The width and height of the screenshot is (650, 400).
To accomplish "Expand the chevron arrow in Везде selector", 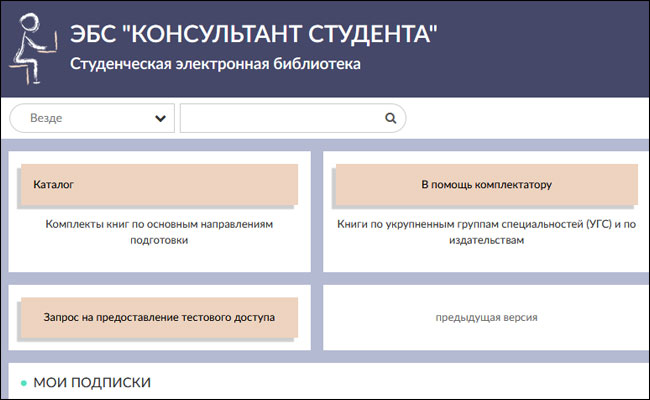I will pyautogui.click(x=160, y=118).
